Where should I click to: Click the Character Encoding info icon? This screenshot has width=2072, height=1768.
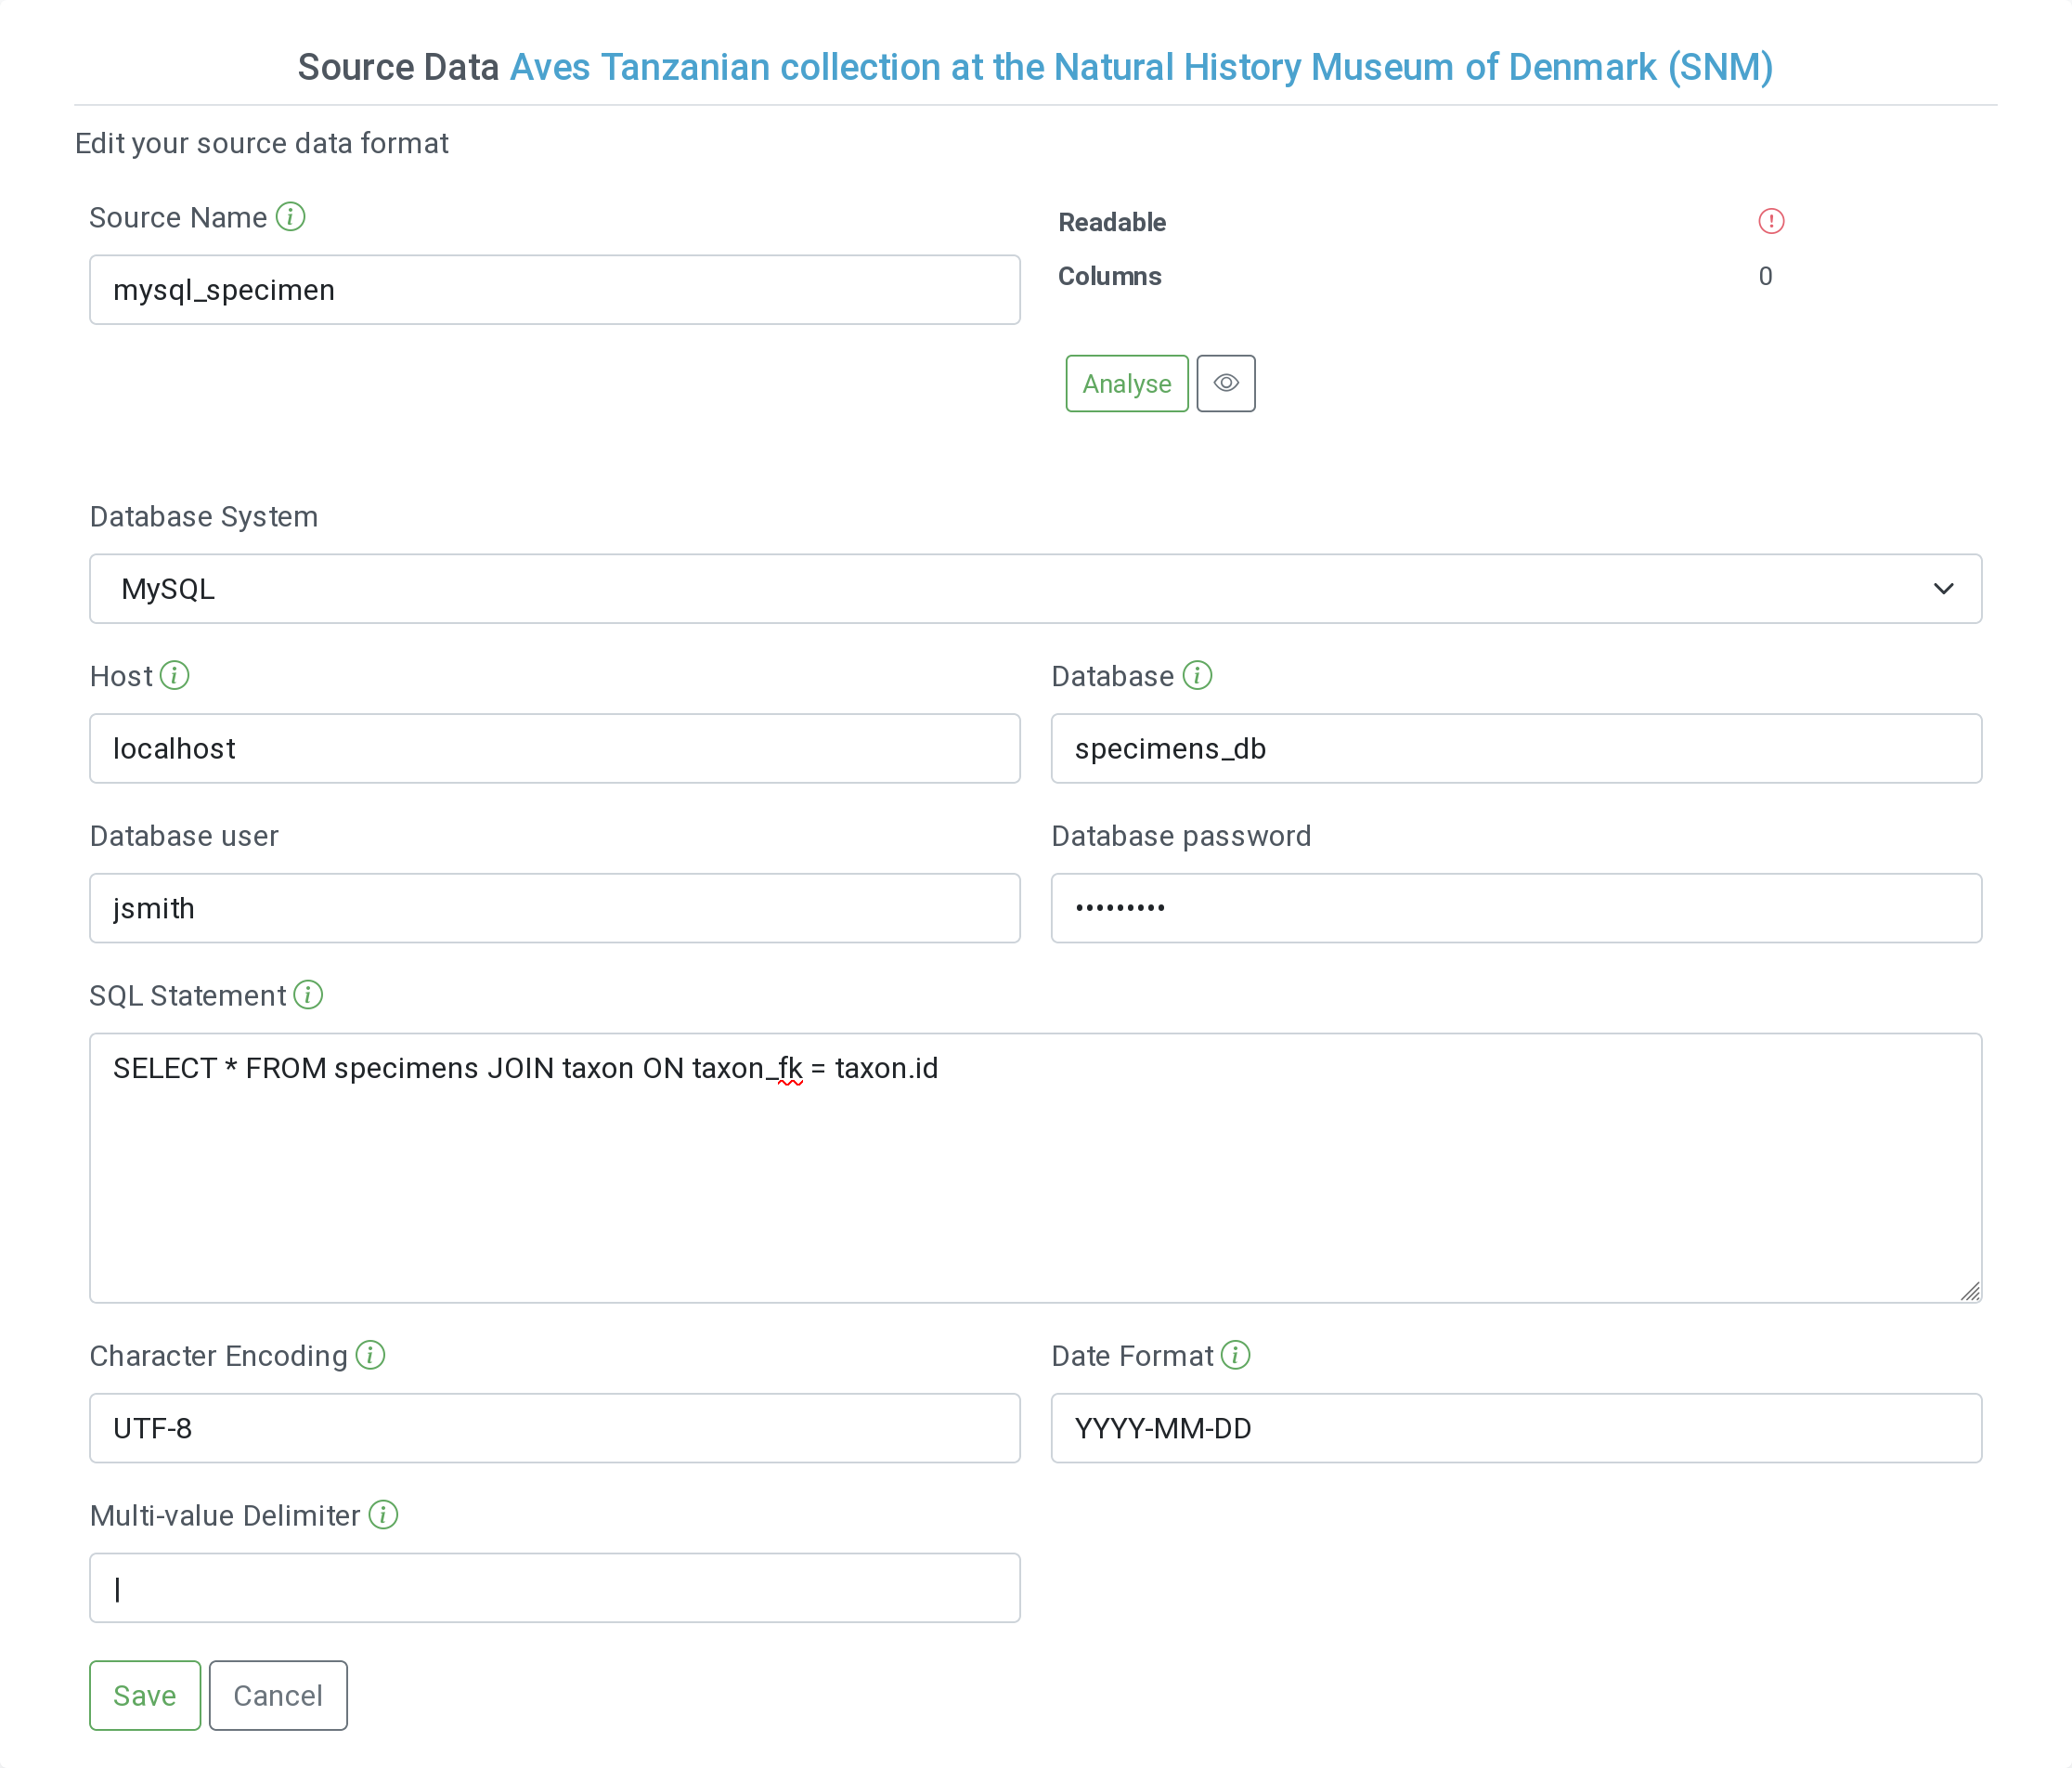click(370, 1355)
